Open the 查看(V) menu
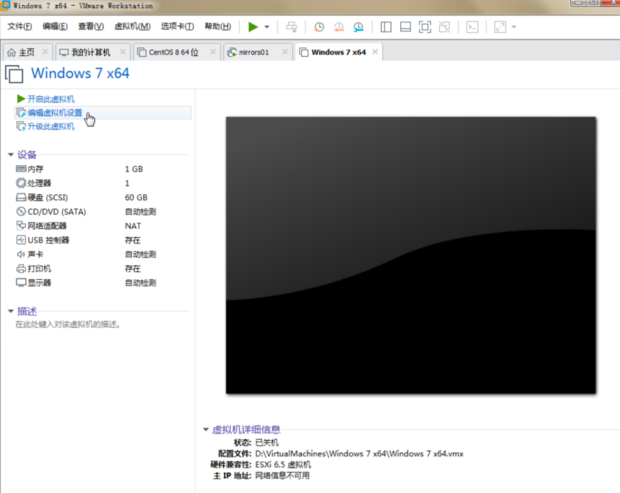Image resolution: width=620 pixels, height=493 pixels. point(91,26)
